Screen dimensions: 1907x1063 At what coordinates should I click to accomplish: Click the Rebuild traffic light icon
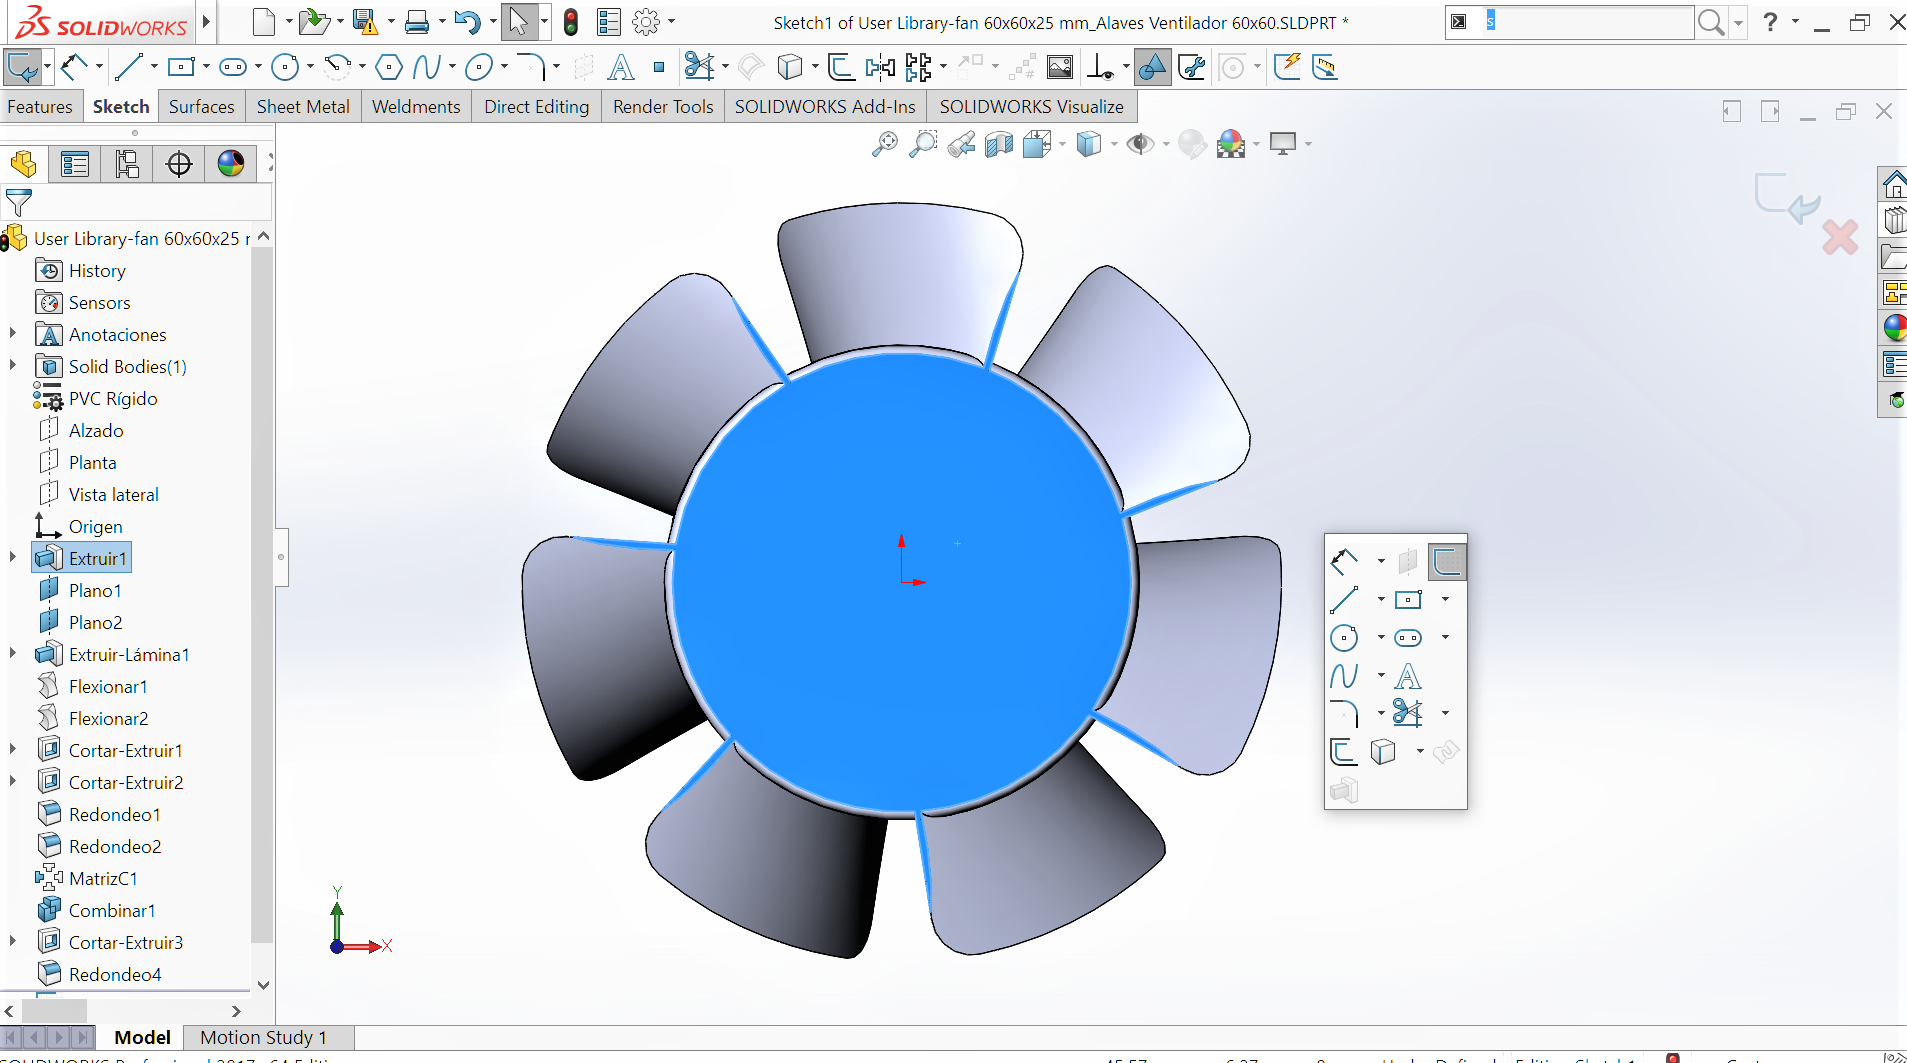570,22
